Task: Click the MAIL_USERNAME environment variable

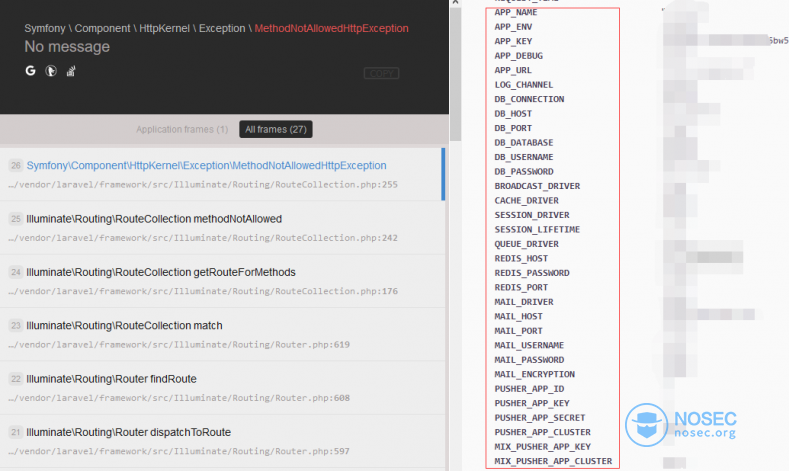Action: tap(529, 346)
